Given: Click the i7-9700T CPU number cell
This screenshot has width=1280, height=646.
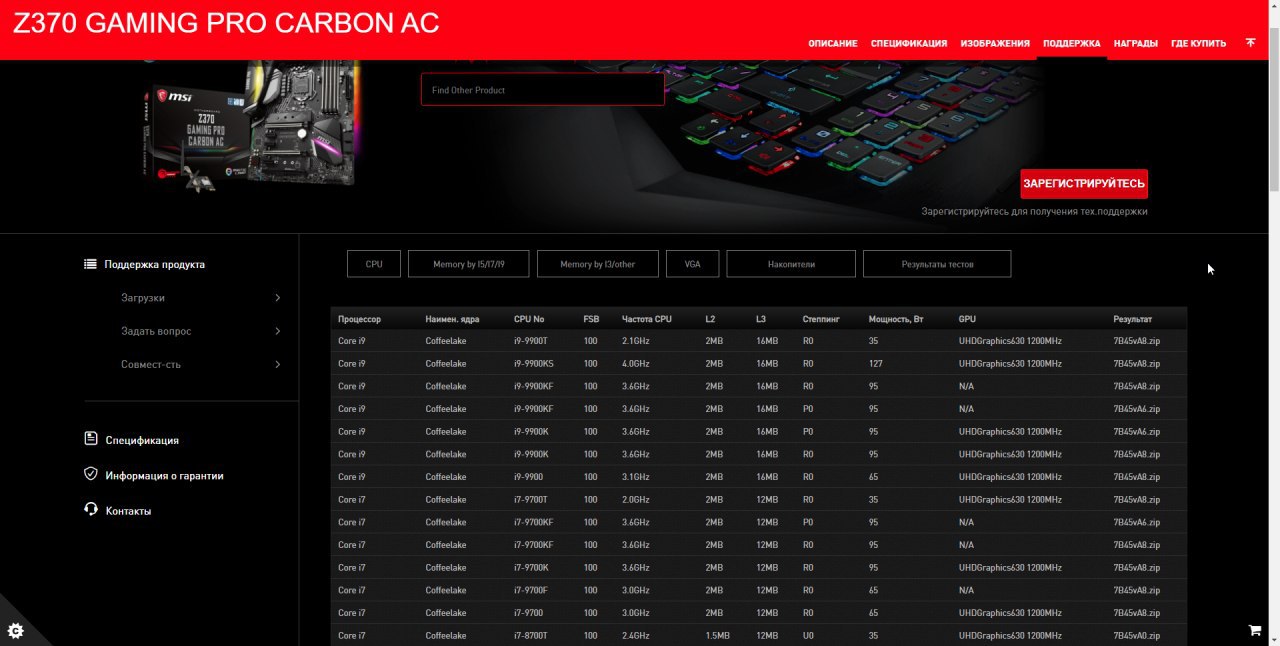Looking at the screenshot, I should click(x=530, y=500).
